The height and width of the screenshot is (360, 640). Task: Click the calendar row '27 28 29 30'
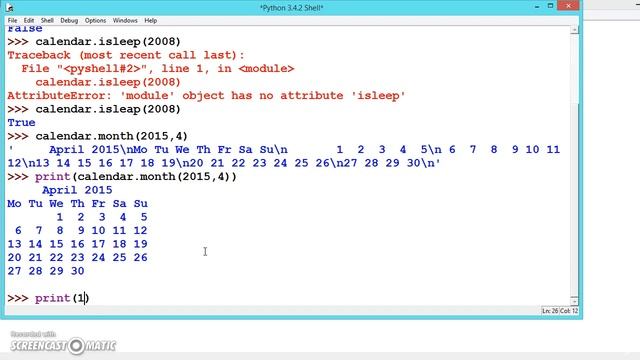coord(46,271)
